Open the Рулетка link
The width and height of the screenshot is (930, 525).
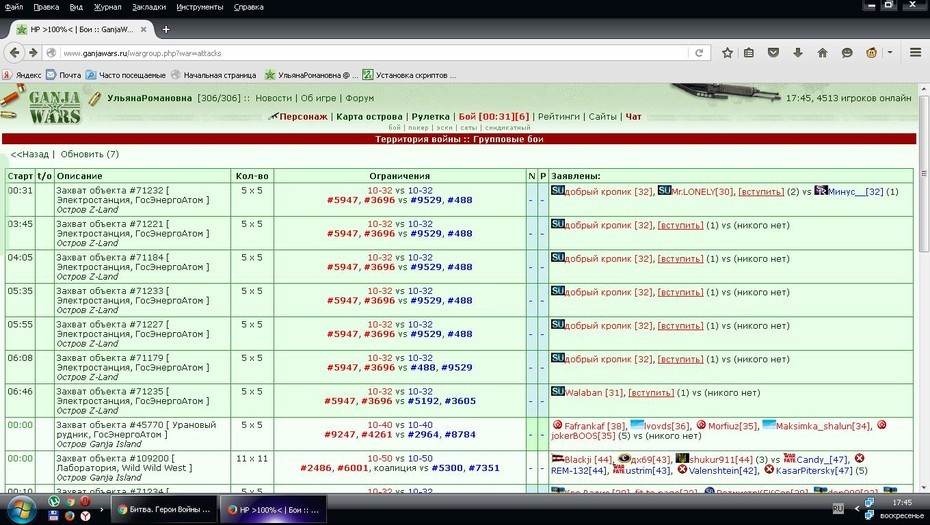[x=430, y=116]
